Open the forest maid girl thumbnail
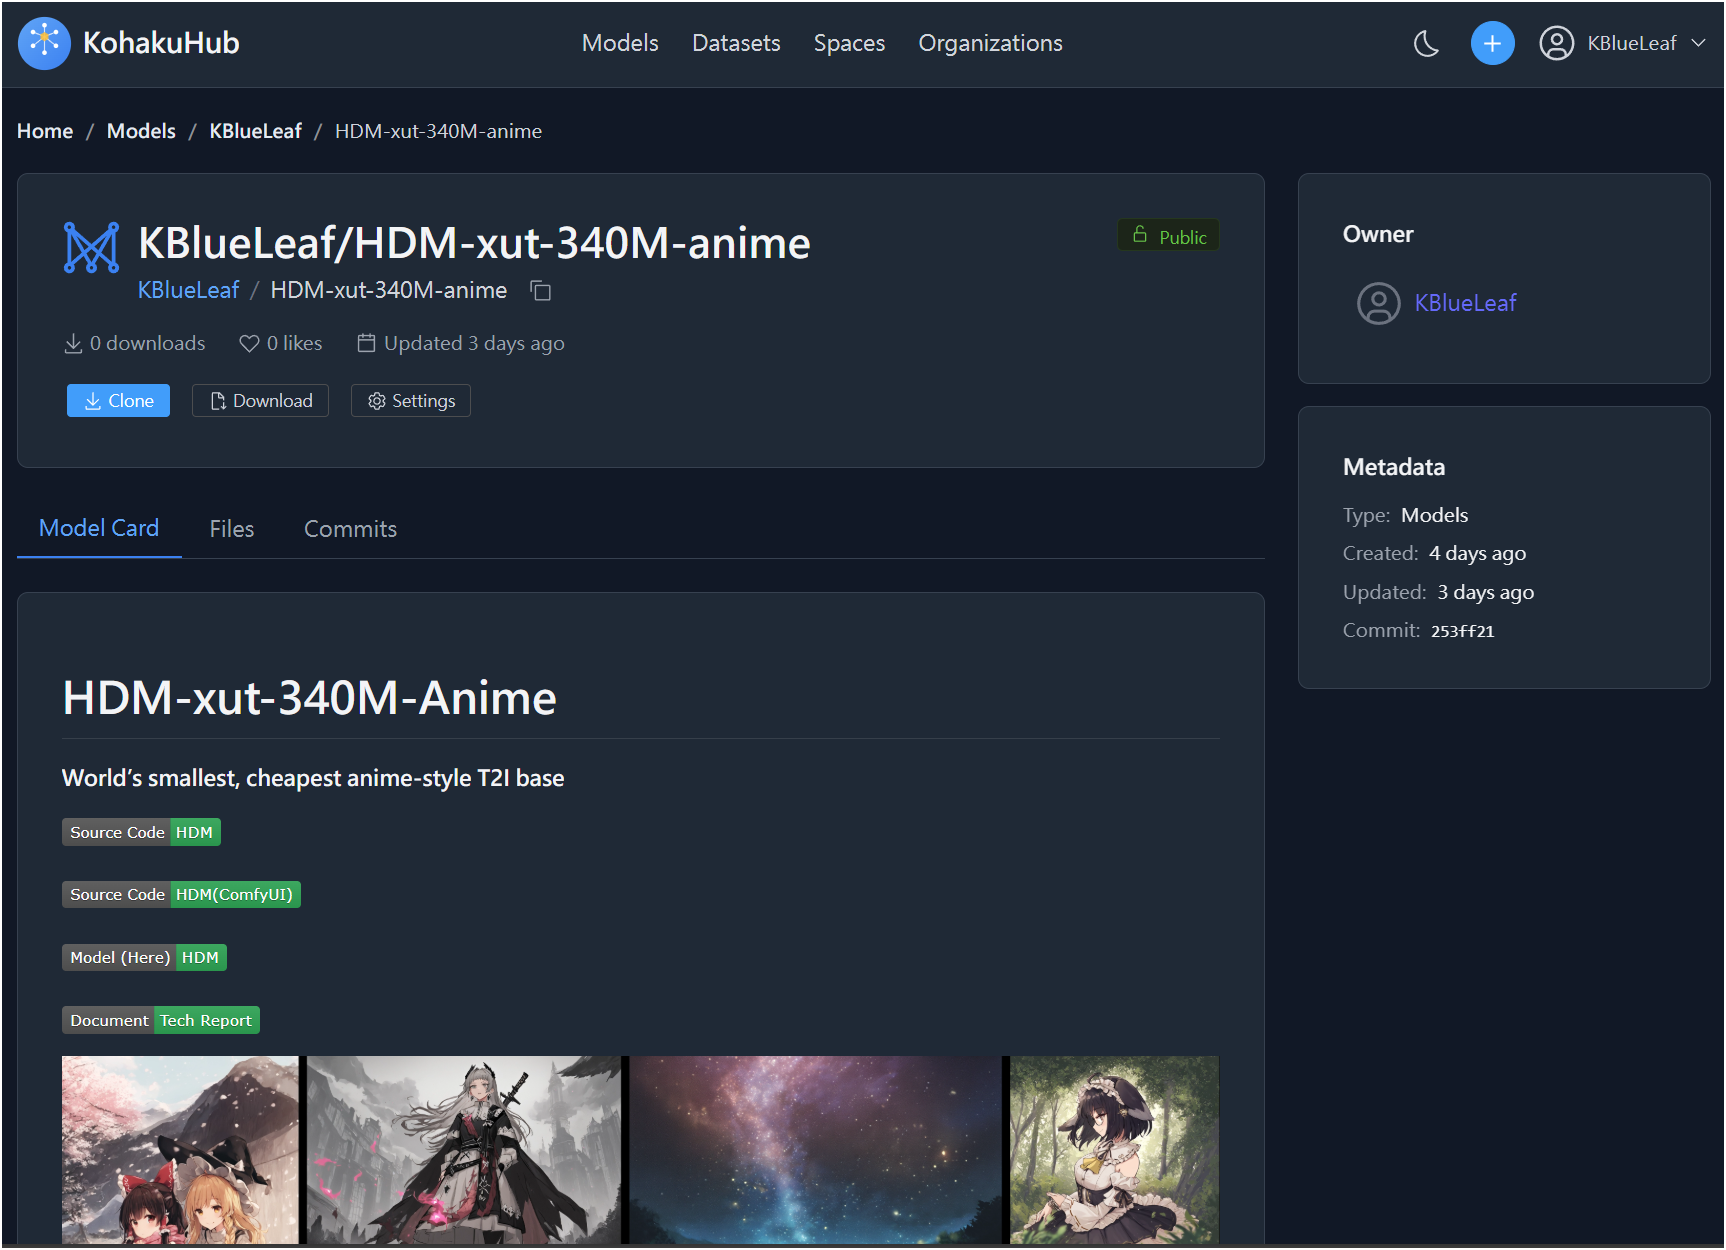 pos(1115,1150)
